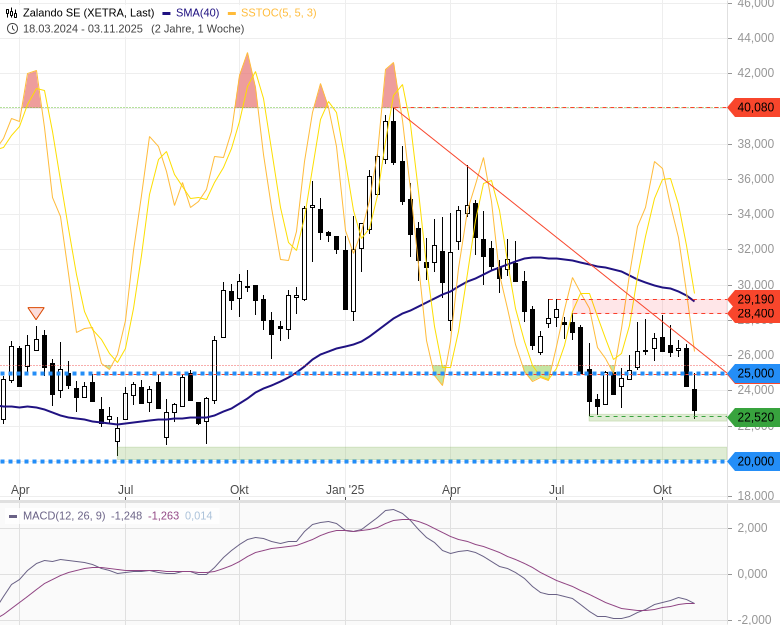Click the candlestick chart icon beside Zalando SE
780x625 pixels.
tap(12, 12)
